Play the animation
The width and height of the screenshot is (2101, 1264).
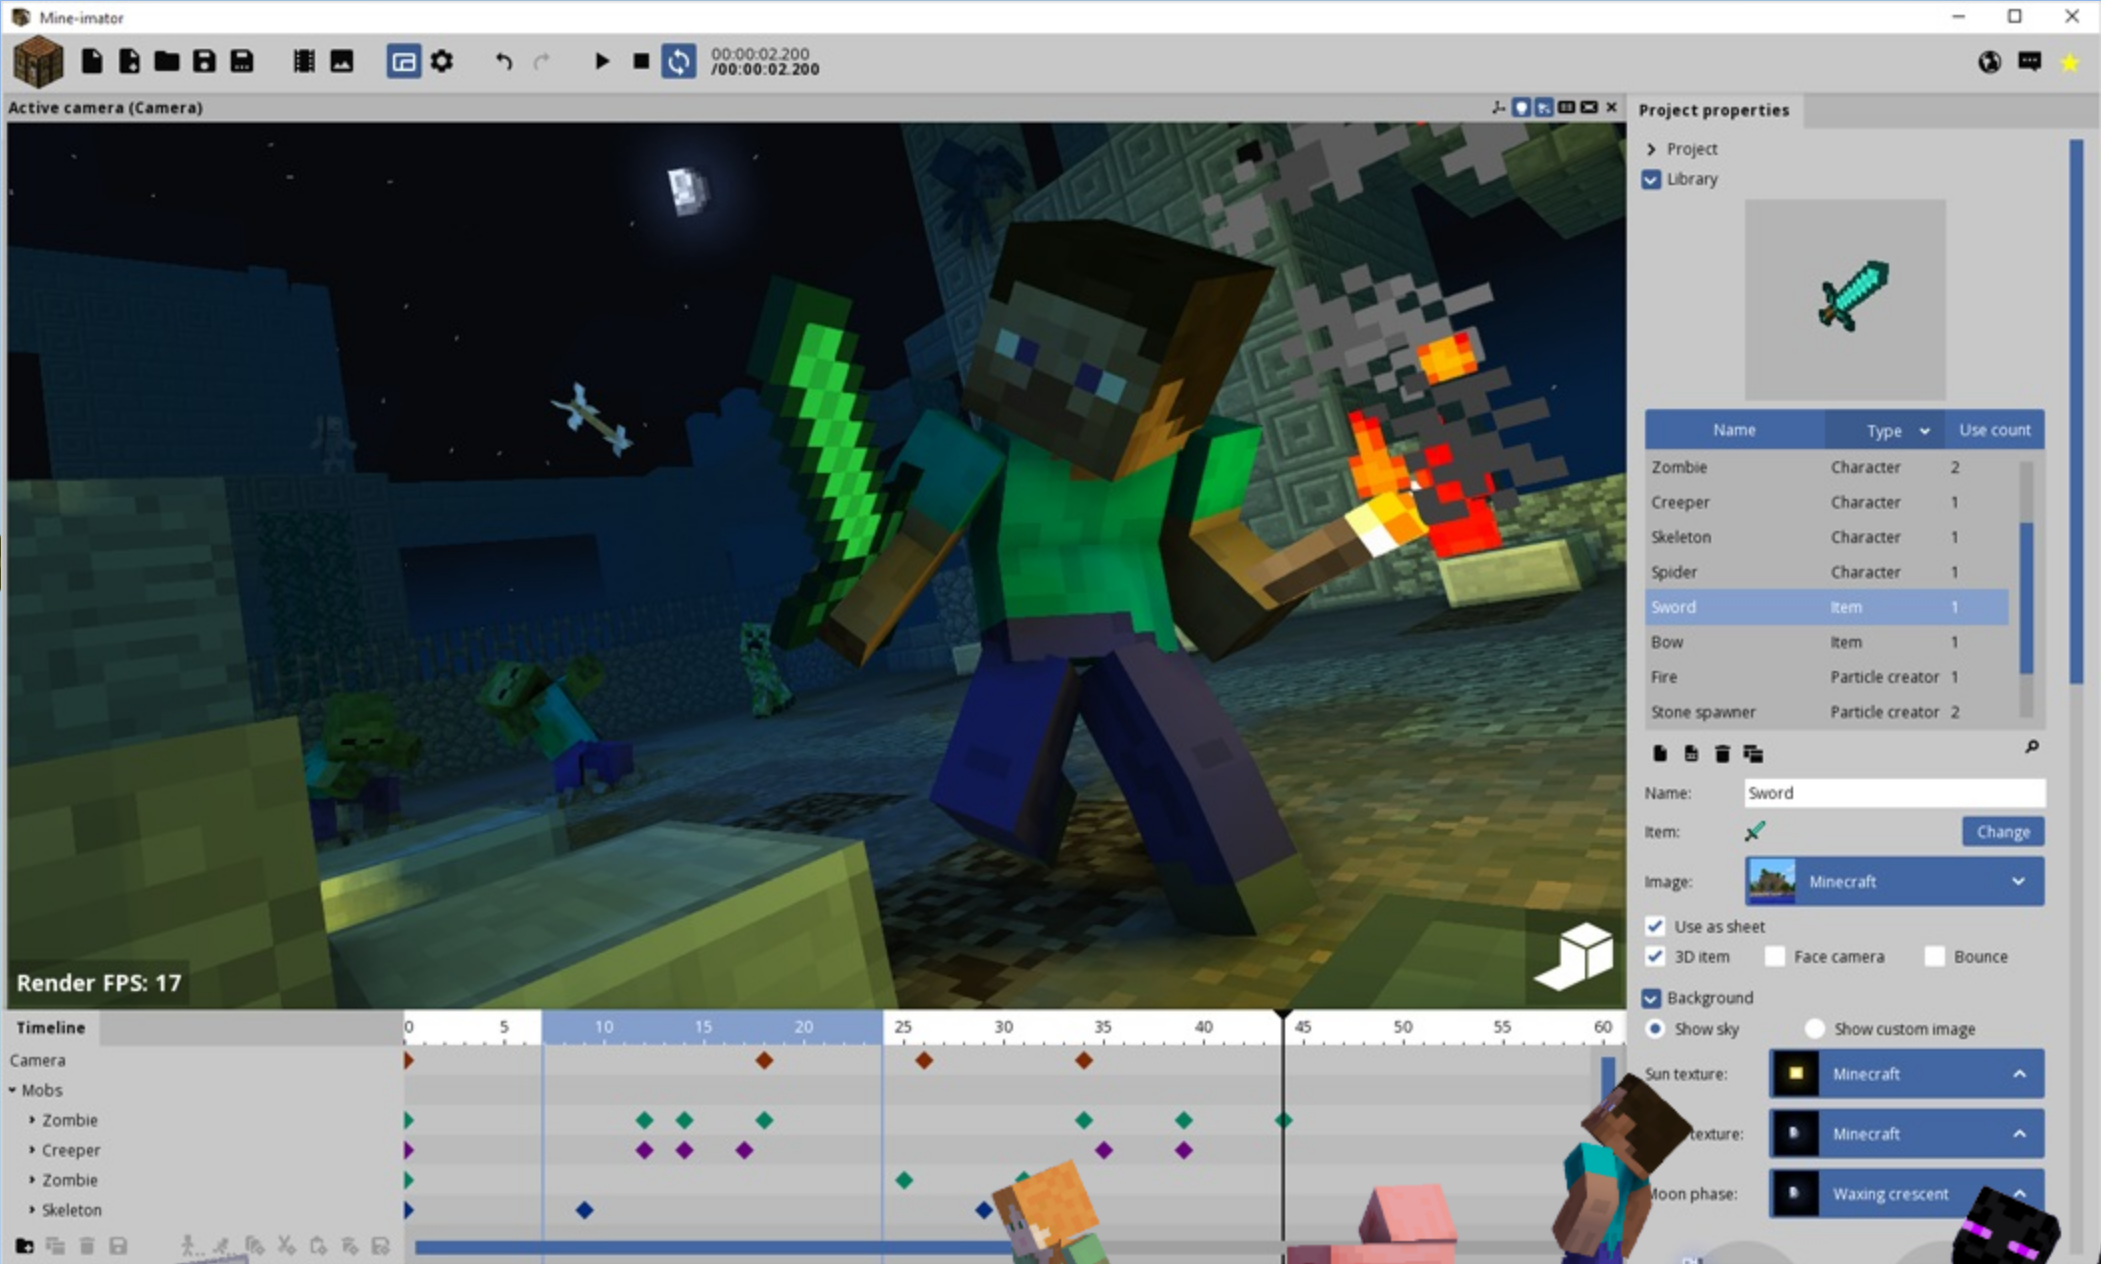click(601, 62)
